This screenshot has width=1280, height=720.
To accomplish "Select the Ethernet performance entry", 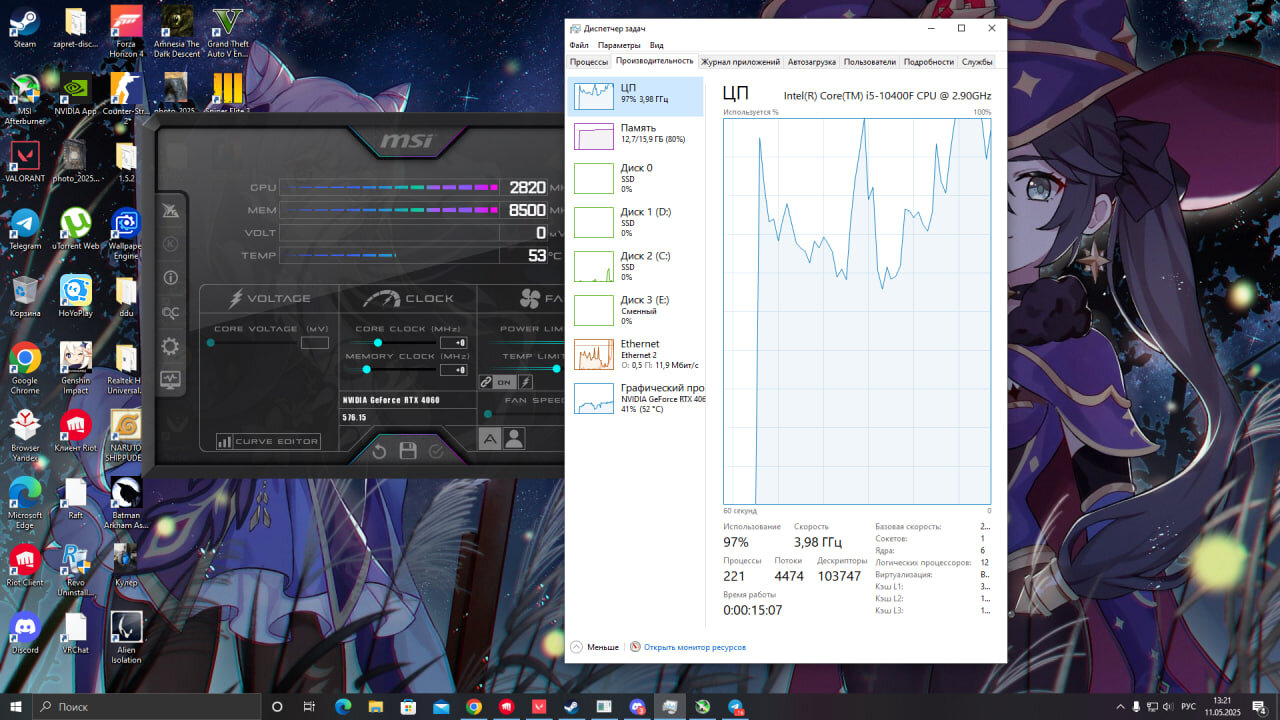I will [636, 354].
